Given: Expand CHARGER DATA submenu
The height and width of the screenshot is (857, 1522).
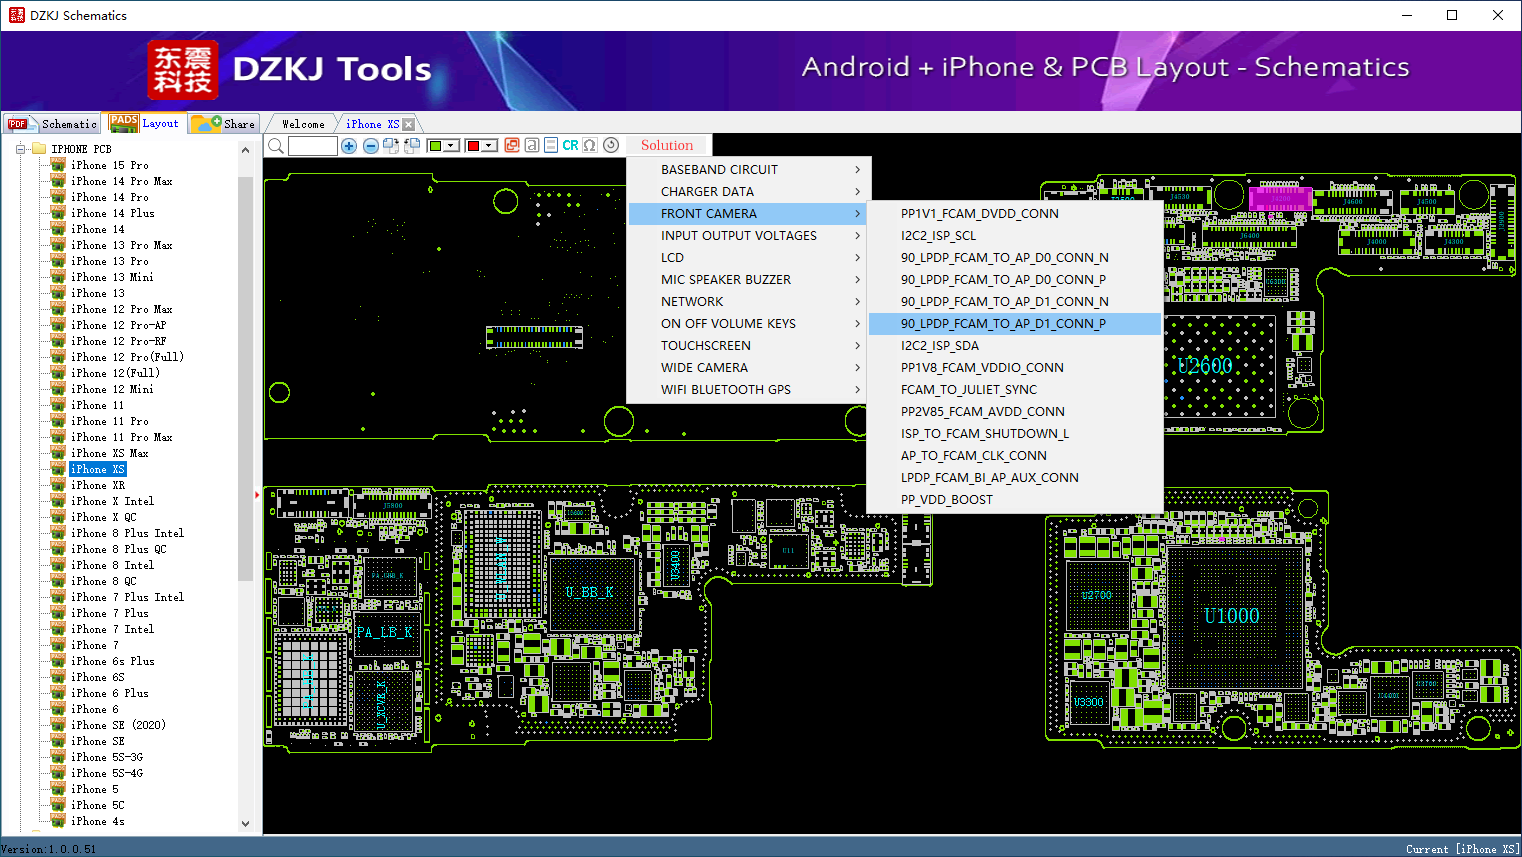Looking at the screenshot, I should (747, 192).
